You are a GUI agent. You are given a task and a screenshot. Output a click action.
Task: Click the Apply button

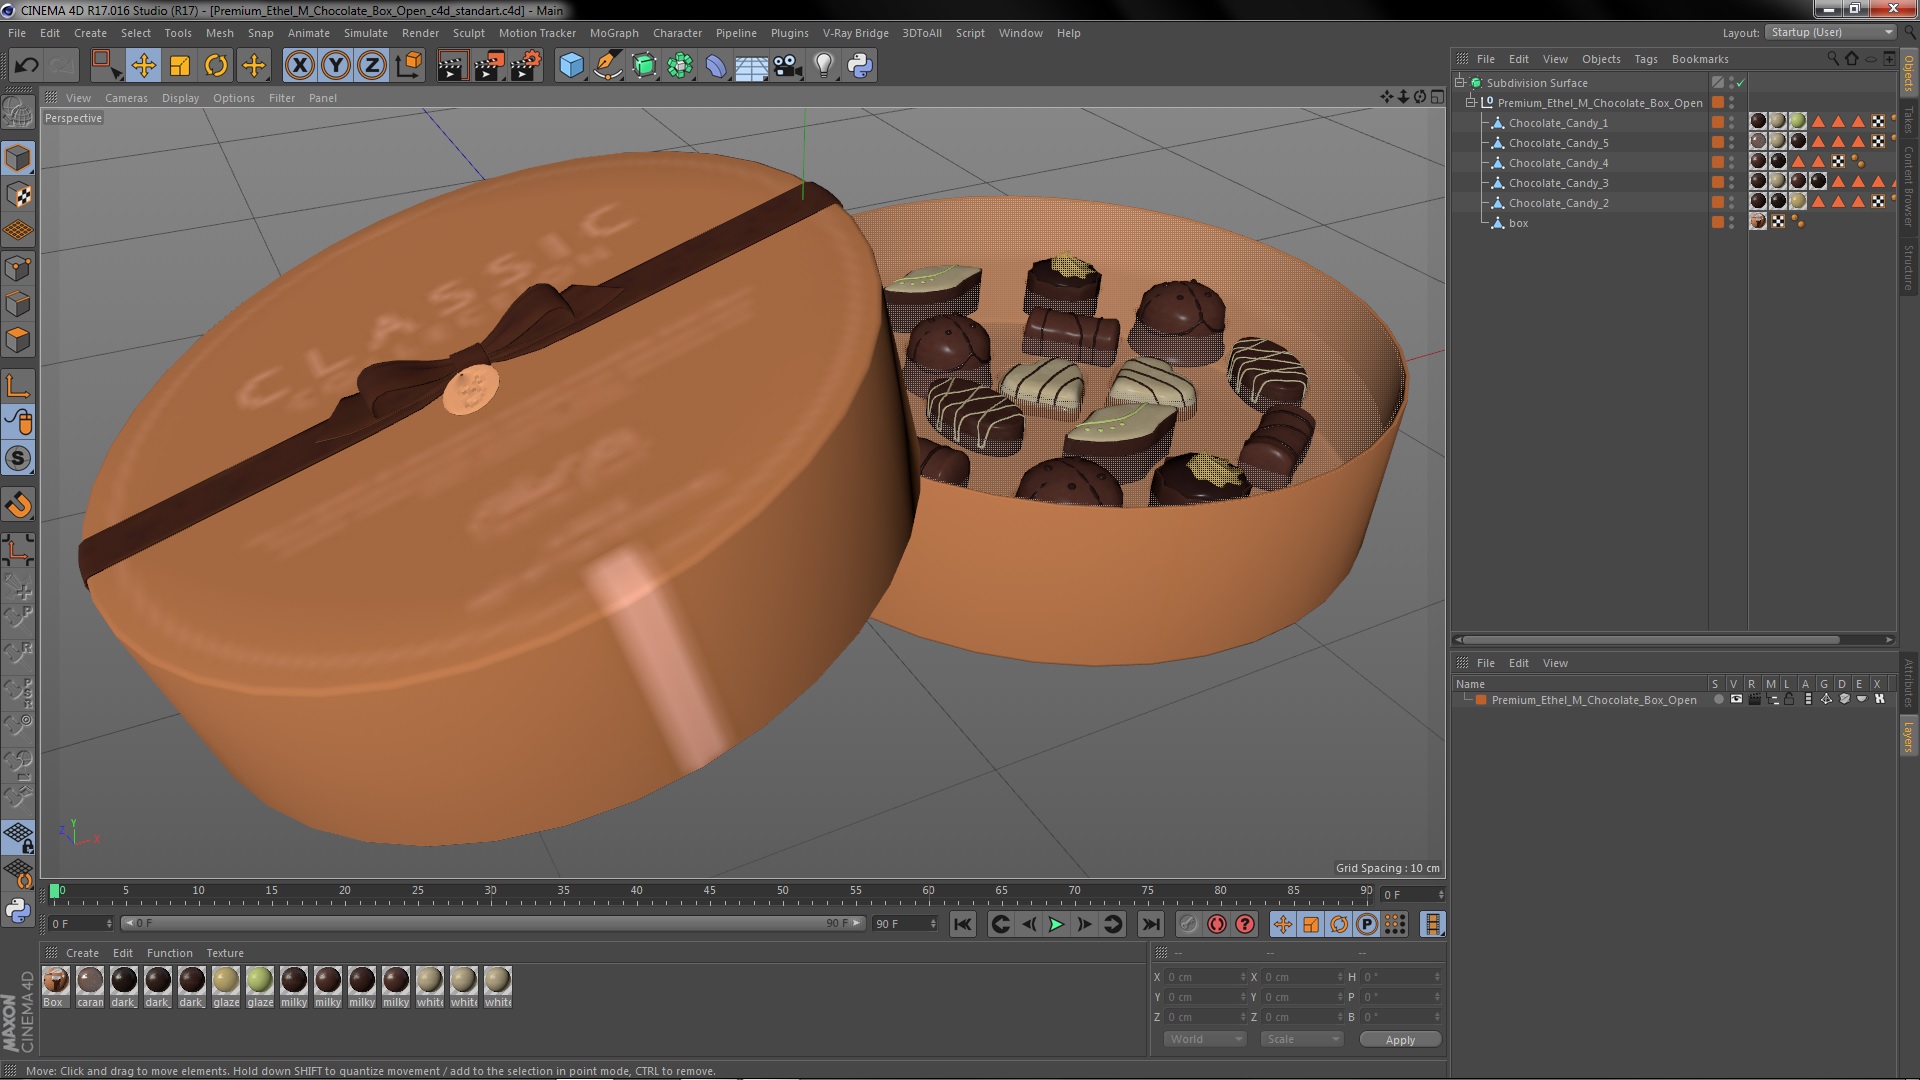pos(1400,1040)
